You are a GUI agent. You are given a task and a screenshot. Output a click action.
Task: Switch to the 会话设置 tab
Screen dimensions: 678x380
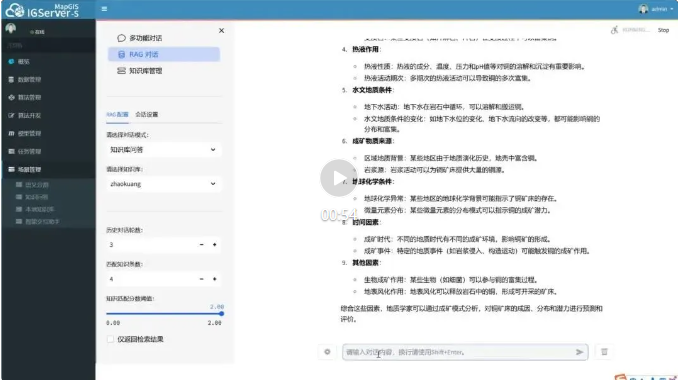point(147,115)
